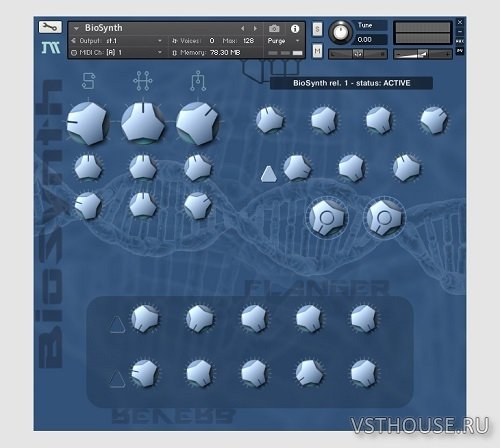This screenshot has width=500, height=448.
Task: Click the MIDI channel plug icon
Action: click(74, 53)
